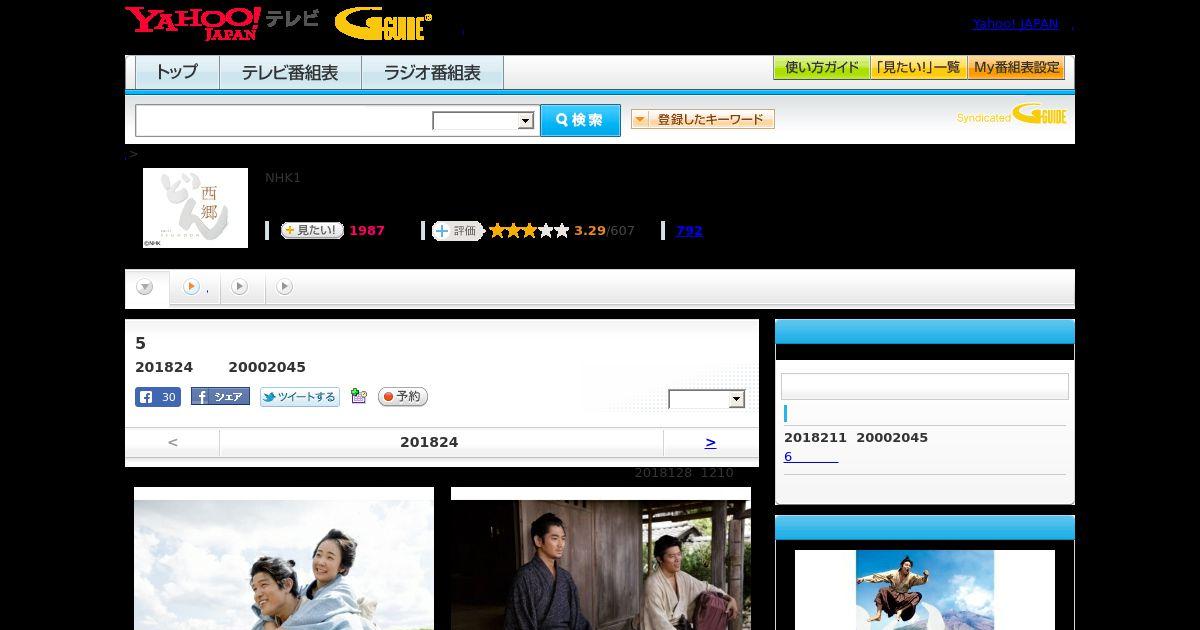
Task: Expand the 登録したキーワード dropdown
Action: [x=703, y=119]
